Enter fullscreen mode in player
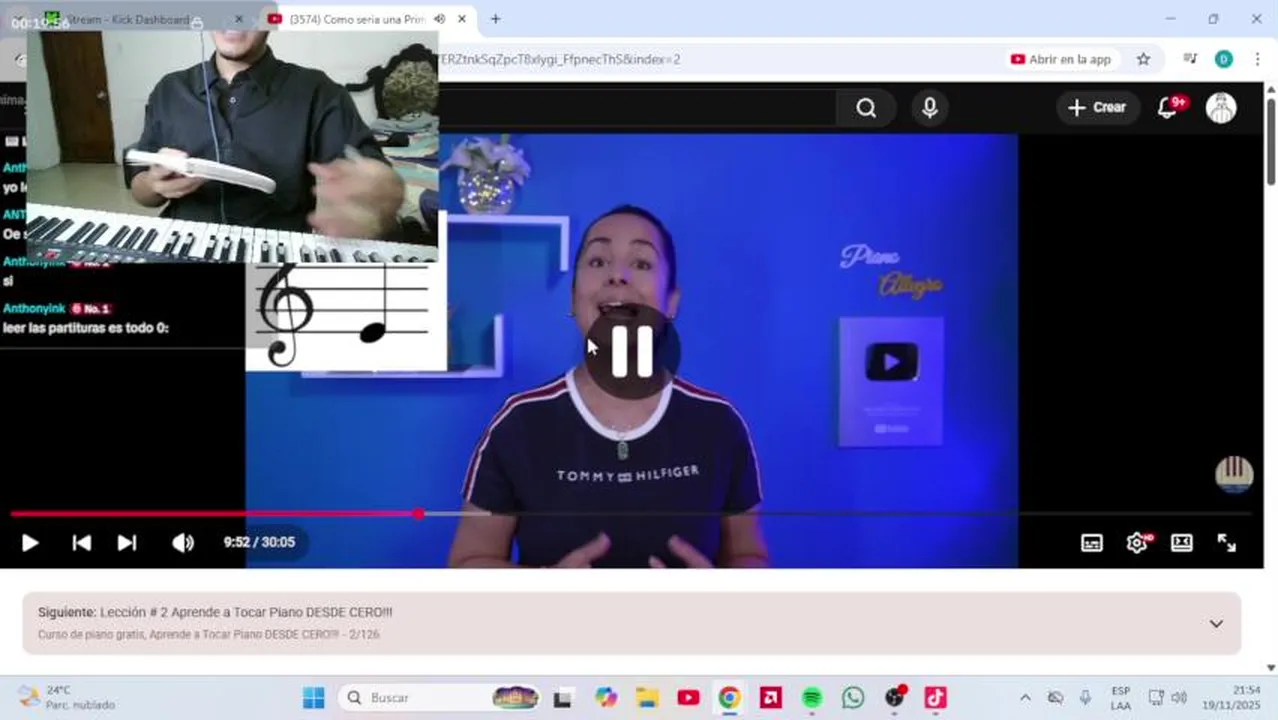The height and width of the screenshot is (720, 1278). [x=1227, y=542]
